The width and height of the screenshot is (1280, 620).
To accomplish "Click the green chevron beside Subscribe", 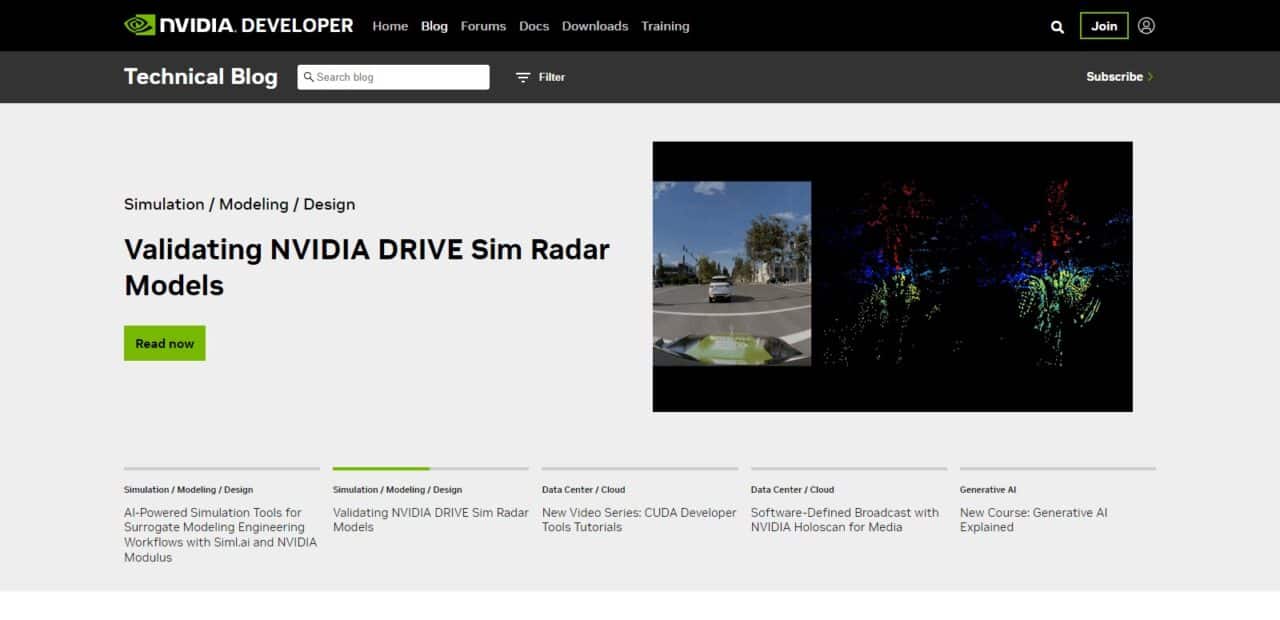I will (1150, 77).
